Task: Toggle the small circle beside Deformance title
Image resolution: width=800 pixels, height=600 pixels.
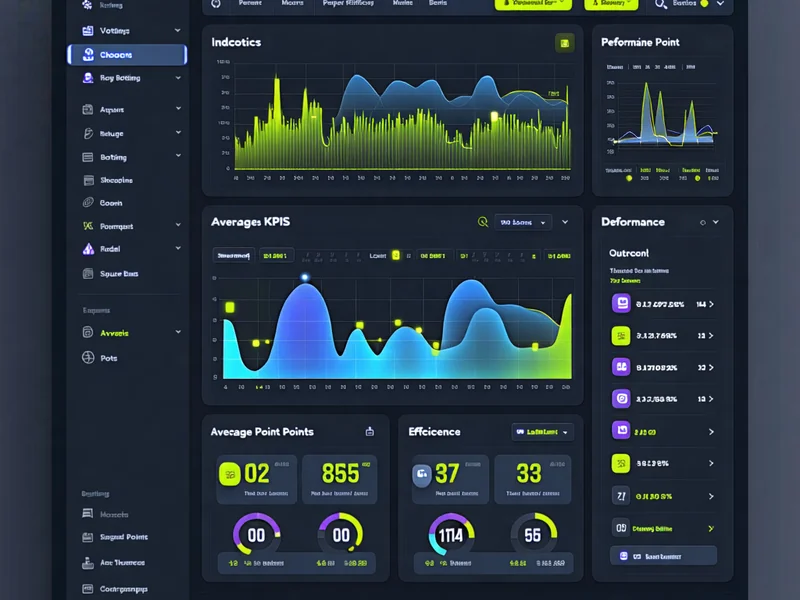Action: click(x=703, y=222)
